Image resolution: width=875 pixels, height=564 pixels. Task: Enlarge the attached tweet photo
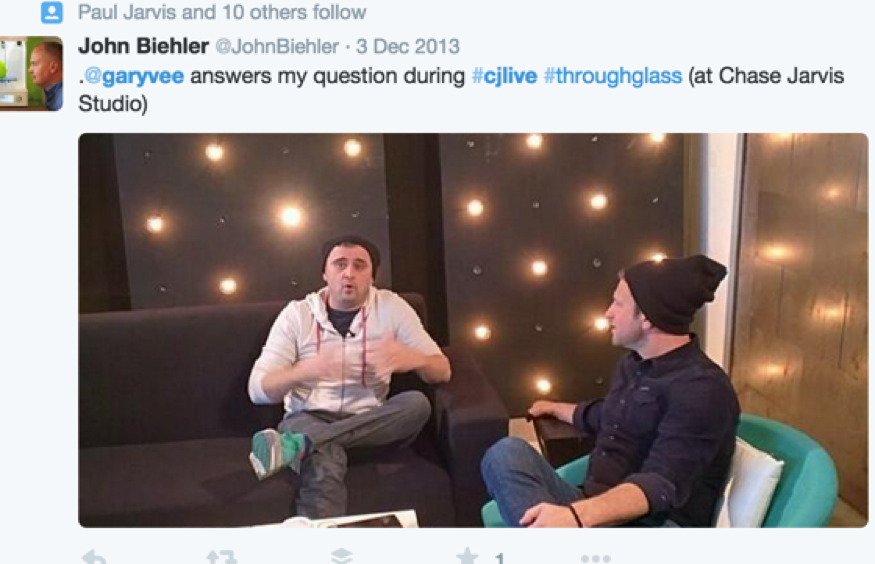click(x=473, y=330)
